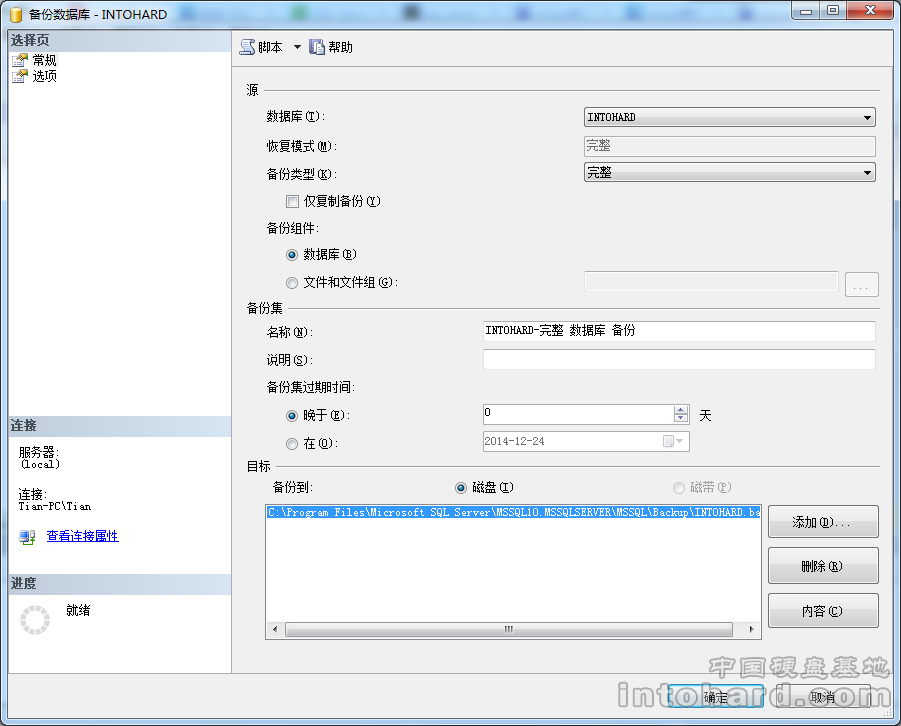Click the 说明 description text field

tap(678, 360)
